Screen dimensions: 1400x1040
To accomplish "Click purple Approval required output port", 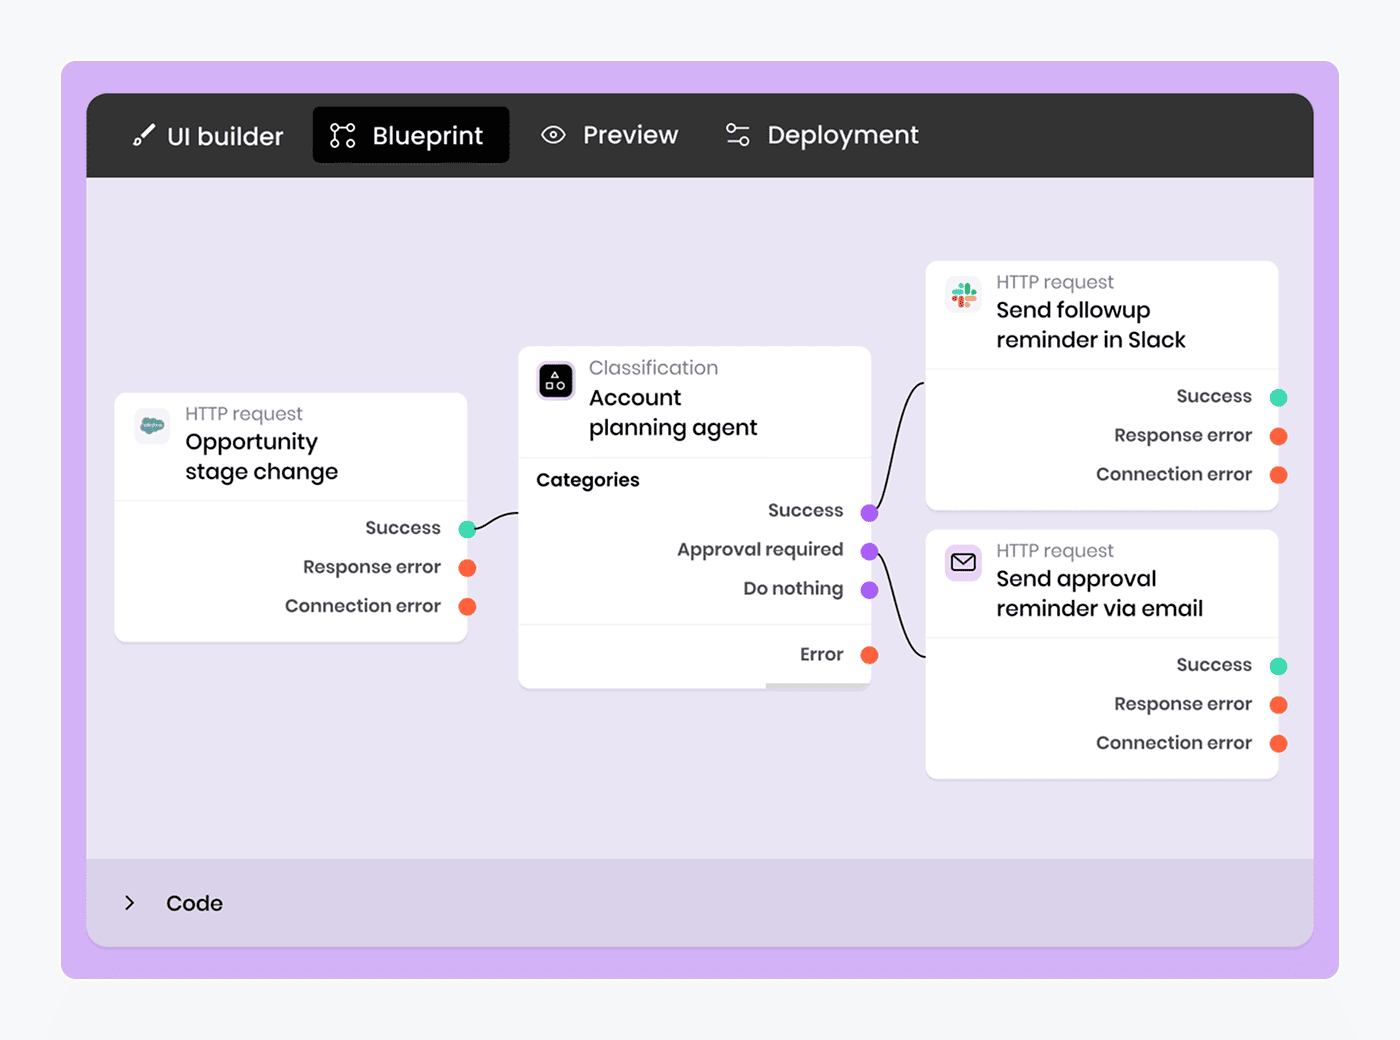I will click(869, 551).
